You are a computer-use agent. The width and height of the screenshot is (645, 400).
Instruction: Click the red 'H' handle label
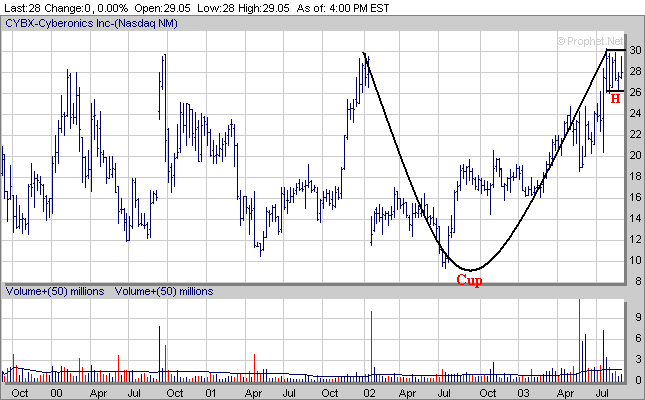point(615,99)
